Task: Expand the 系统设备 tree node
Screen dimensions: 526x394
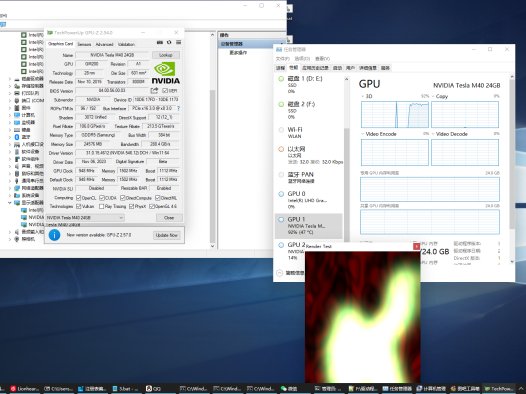Action: (x=10, y=195)
